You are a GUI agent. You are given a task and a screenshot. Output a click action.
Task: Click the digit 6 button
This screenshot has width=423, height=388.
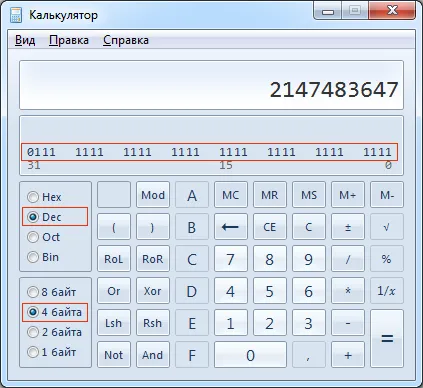pos(309,291)
